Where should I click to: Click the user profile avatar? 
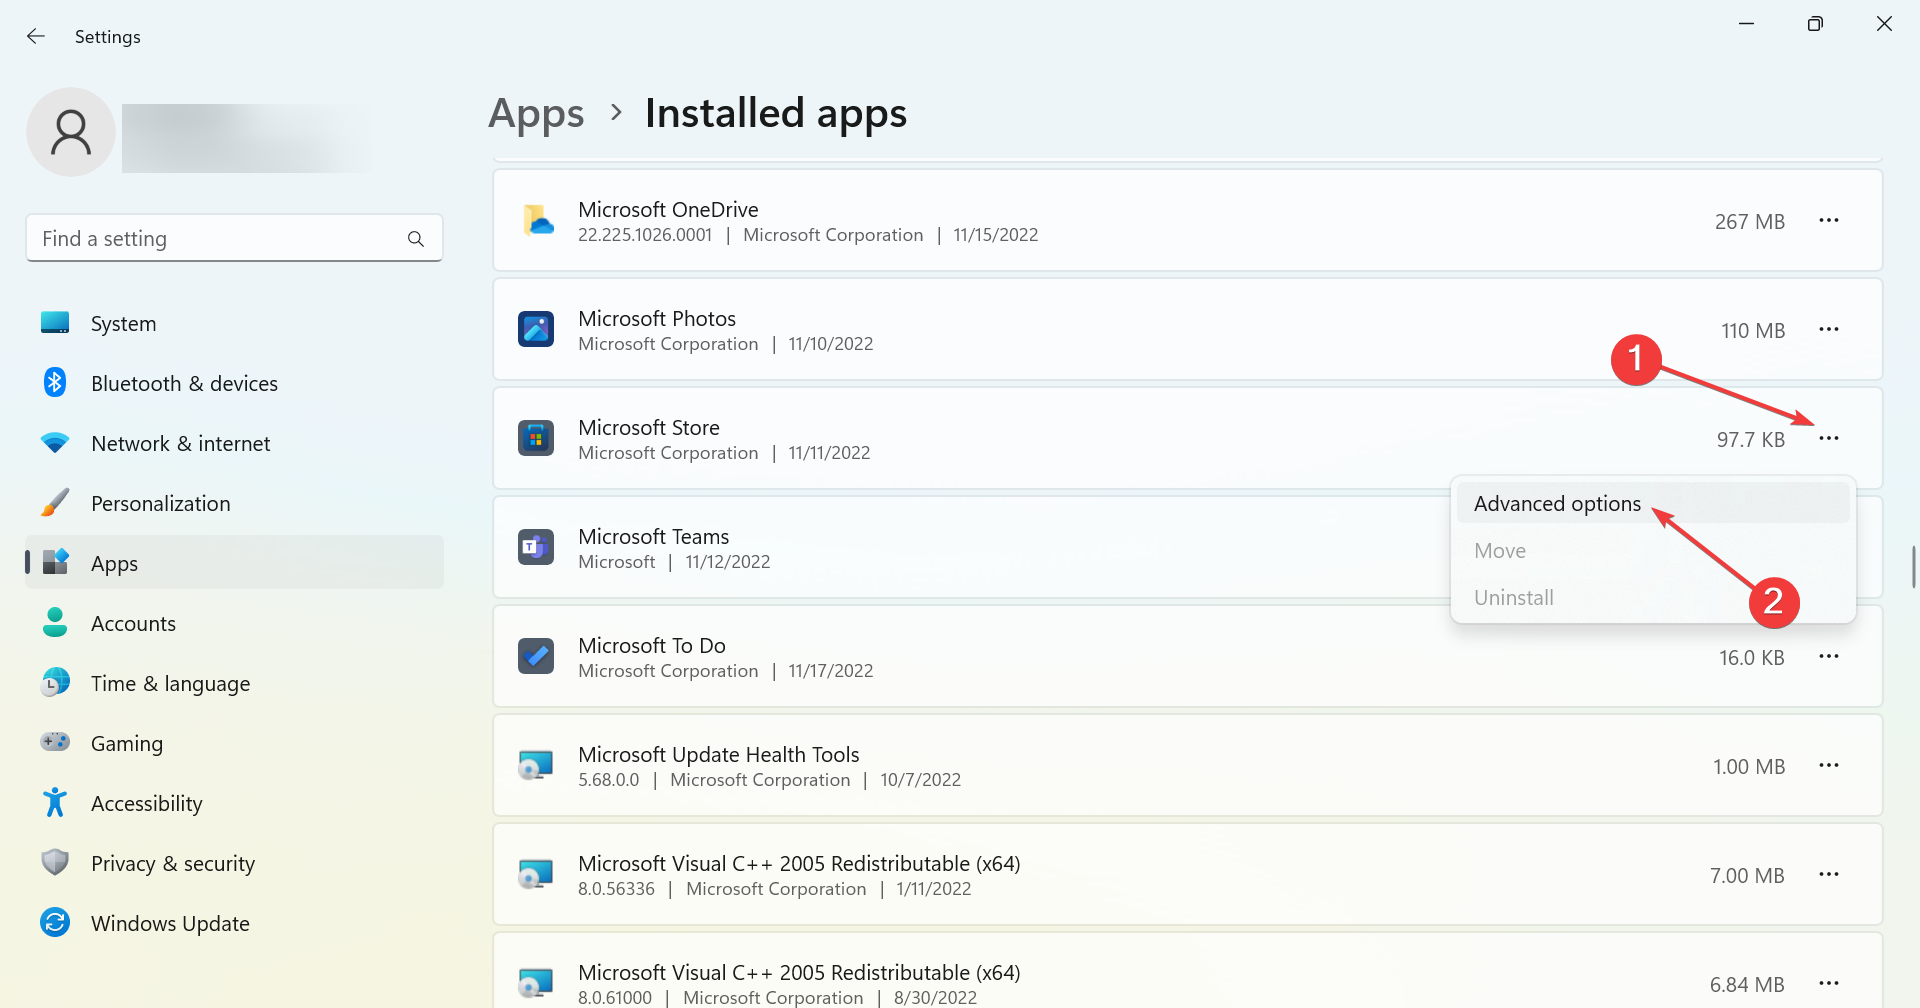(x=71, y=132)
